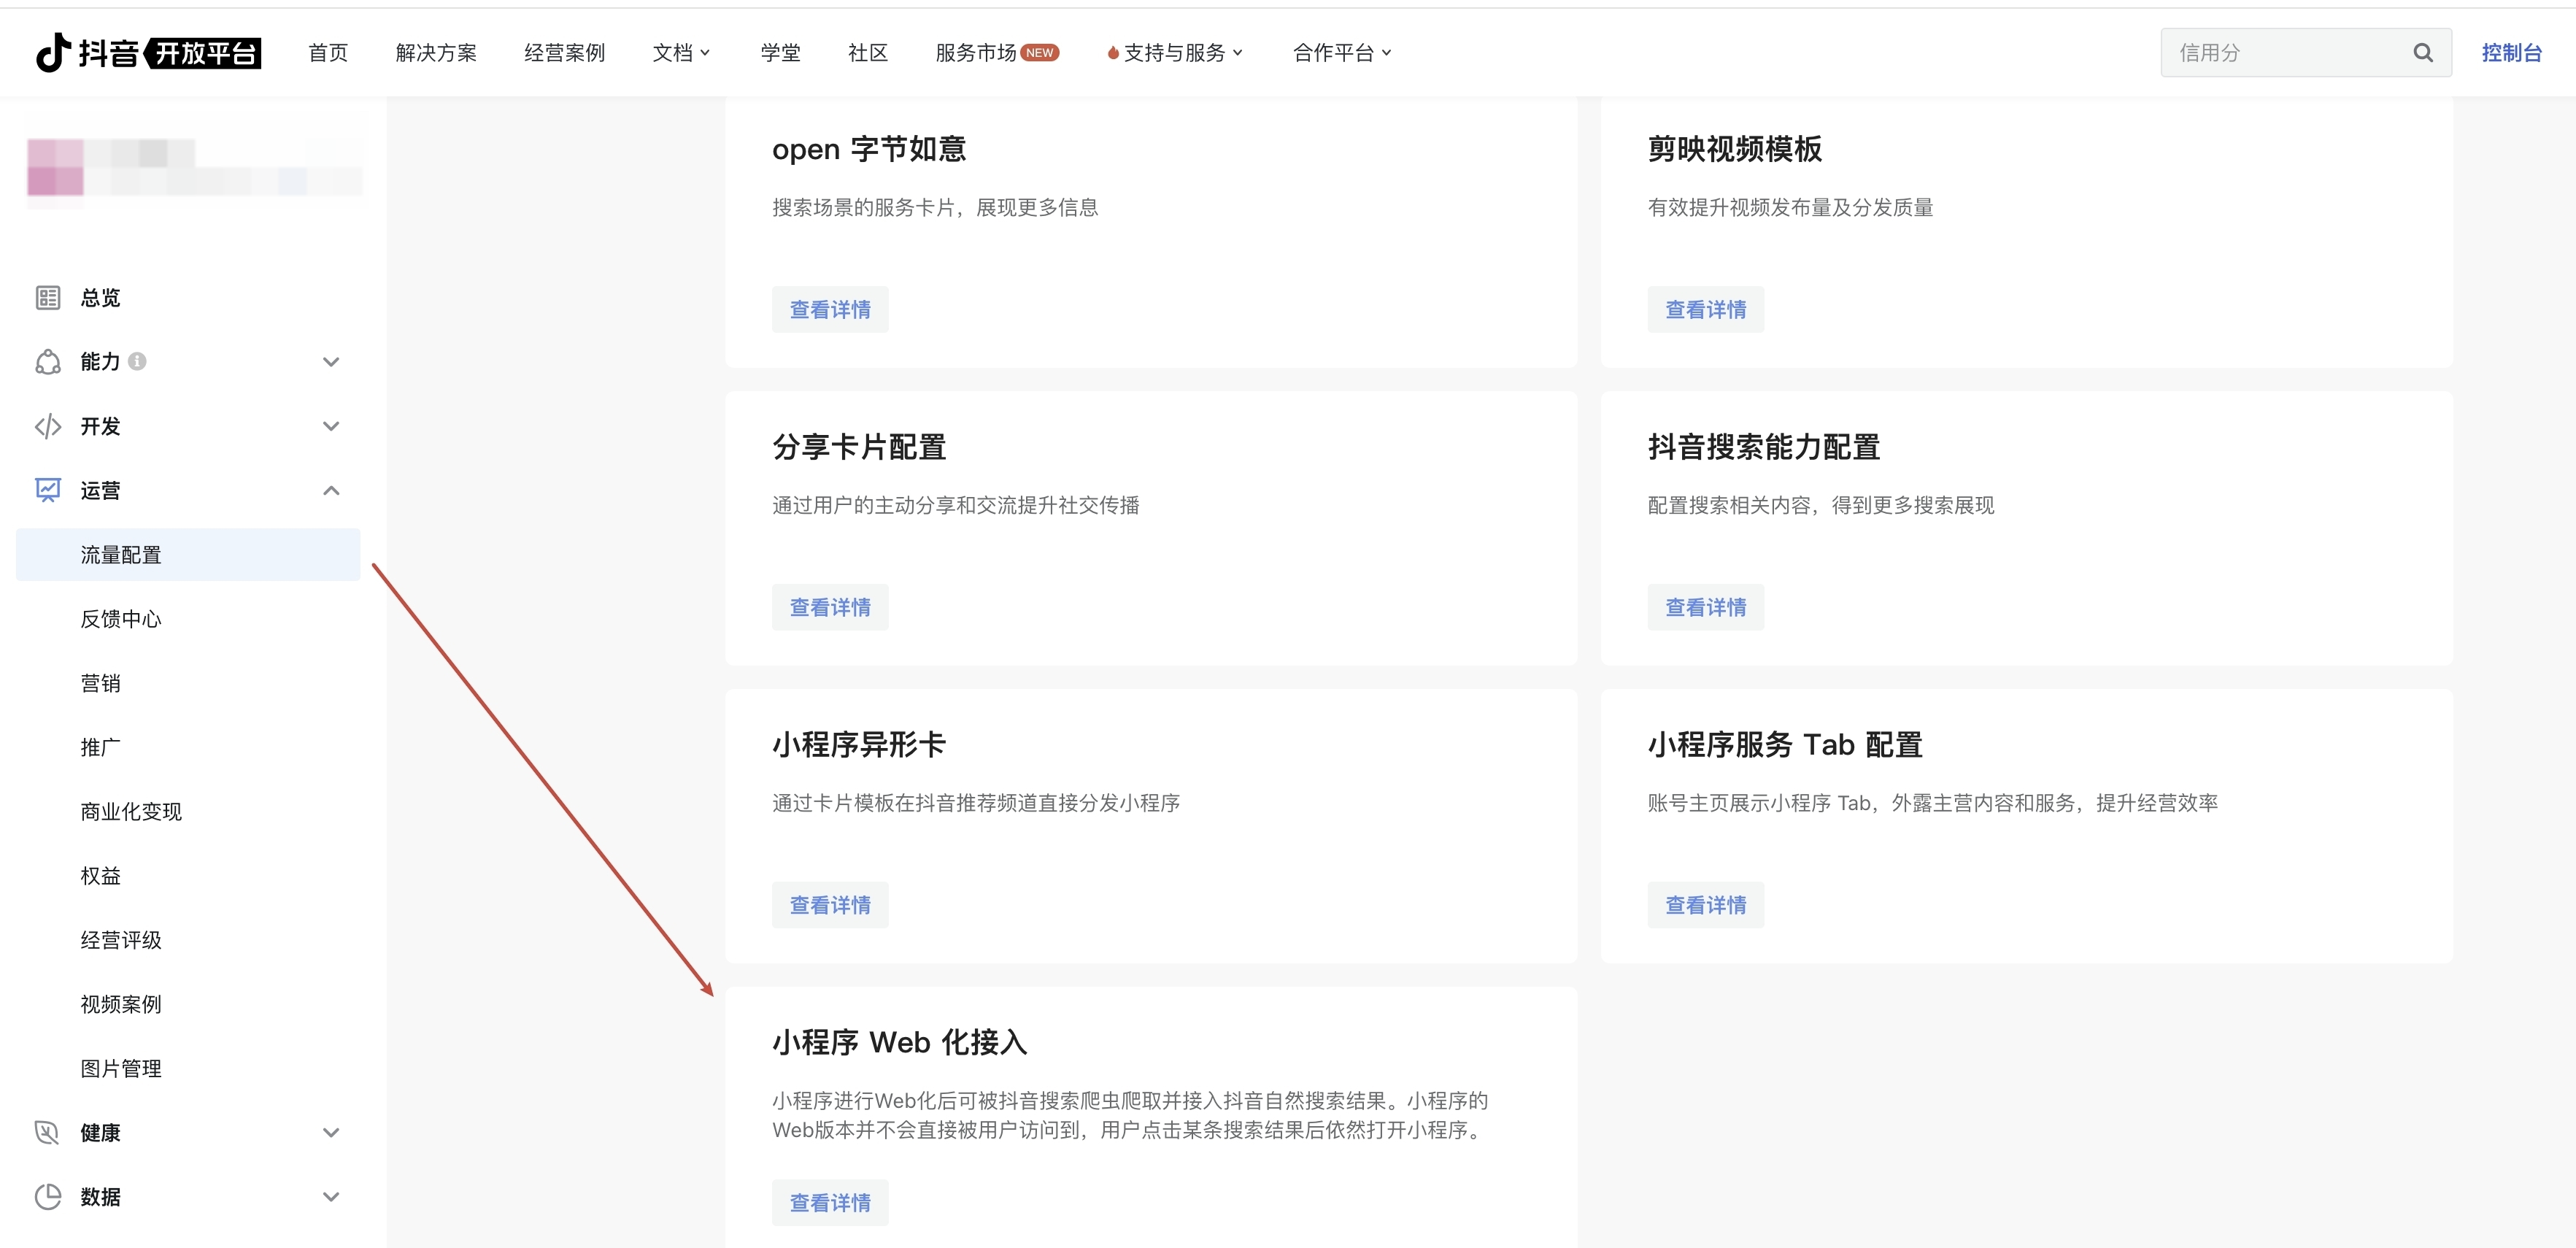
Task: Click the Douyin open platform logo
Action: pos(148,52)
